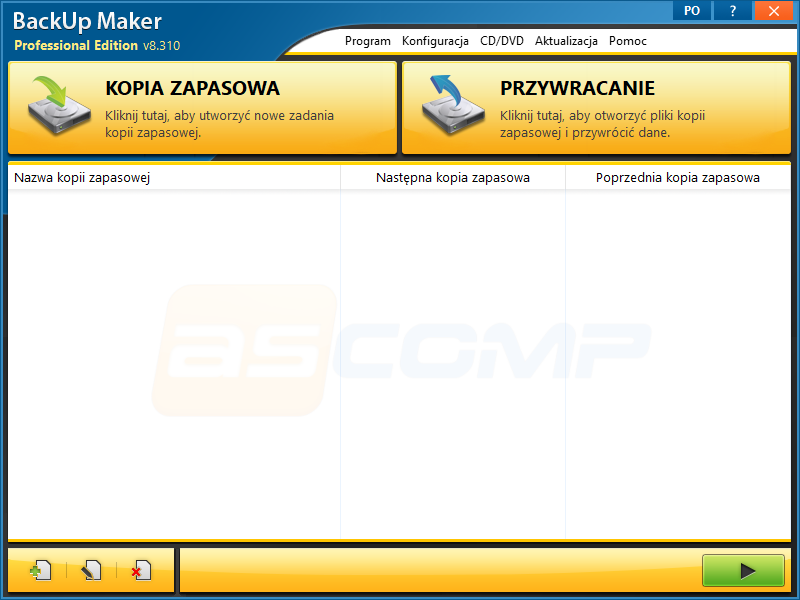This screenshot has height=600, width=800.
Task: Click the question mark help button
Action: pyautogui.click(x=733, y=11)
